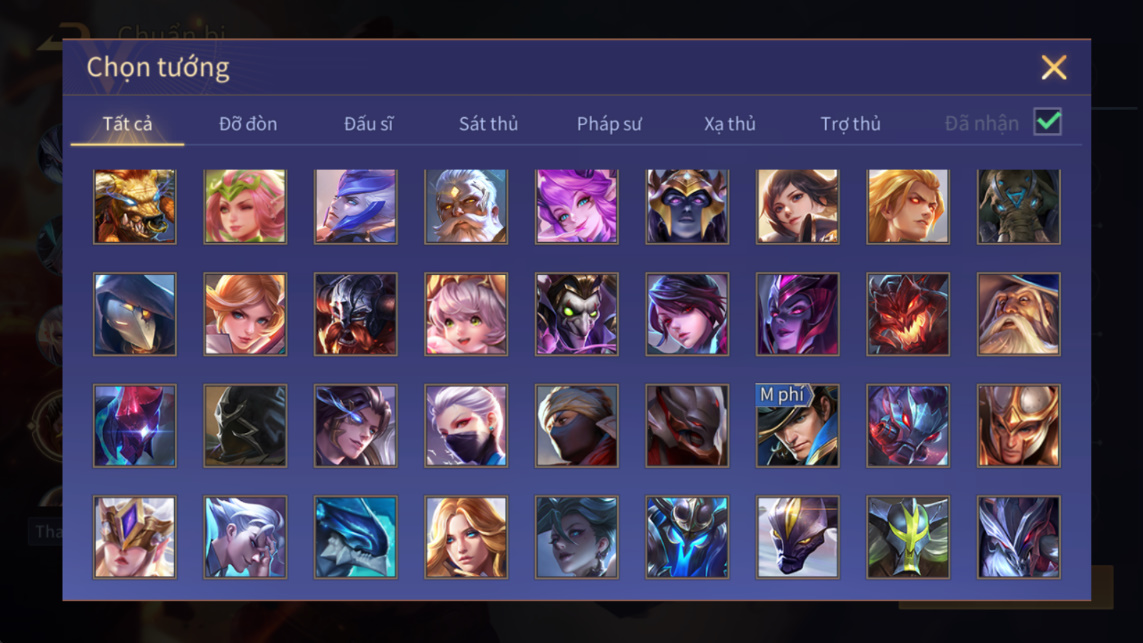Pick the pink-haired girl with green crown

pyautogui.click(x=245, y=206)
